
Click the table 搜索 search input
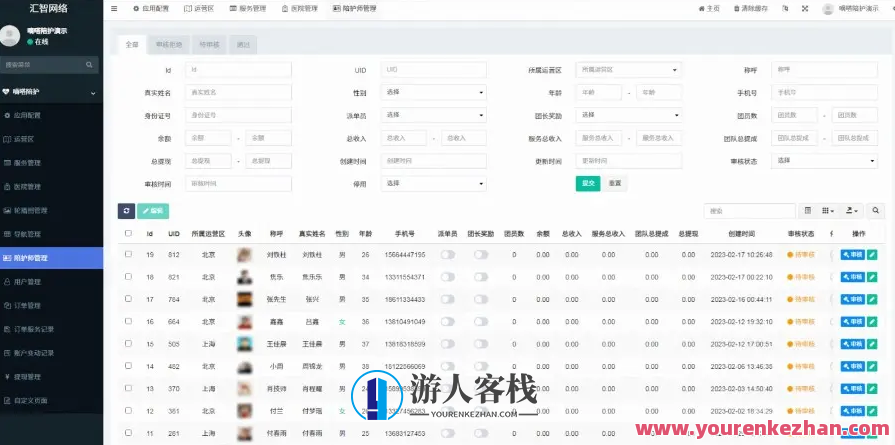[x=749, y=211]
